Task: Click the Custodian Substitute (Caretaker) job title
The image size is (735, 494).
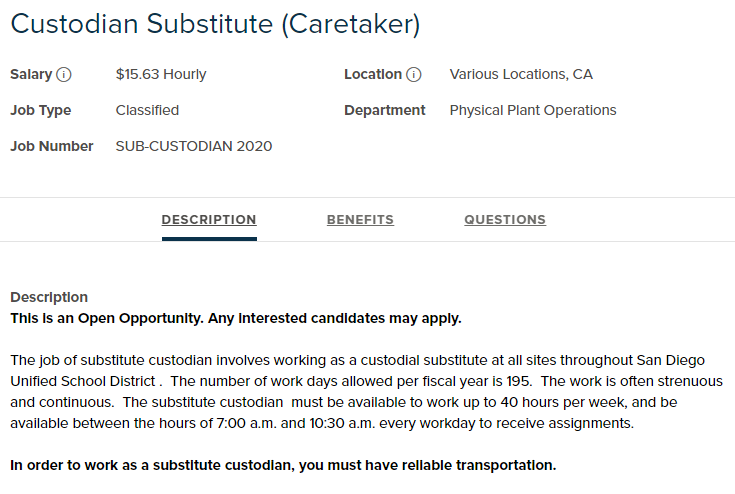Action: point(215,25)
